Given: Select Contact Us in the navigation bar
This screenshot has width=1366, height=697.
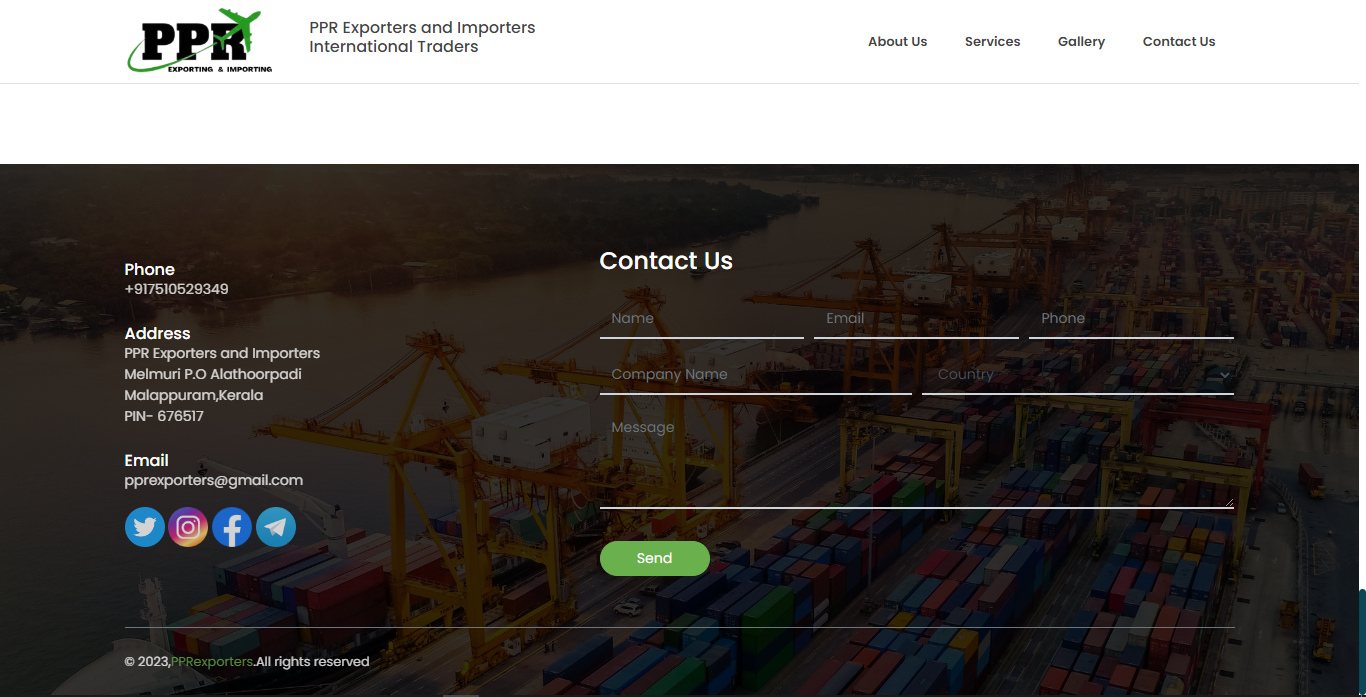Looking at the screenshot, I should pyautogui.click(x=1179, y=41).
